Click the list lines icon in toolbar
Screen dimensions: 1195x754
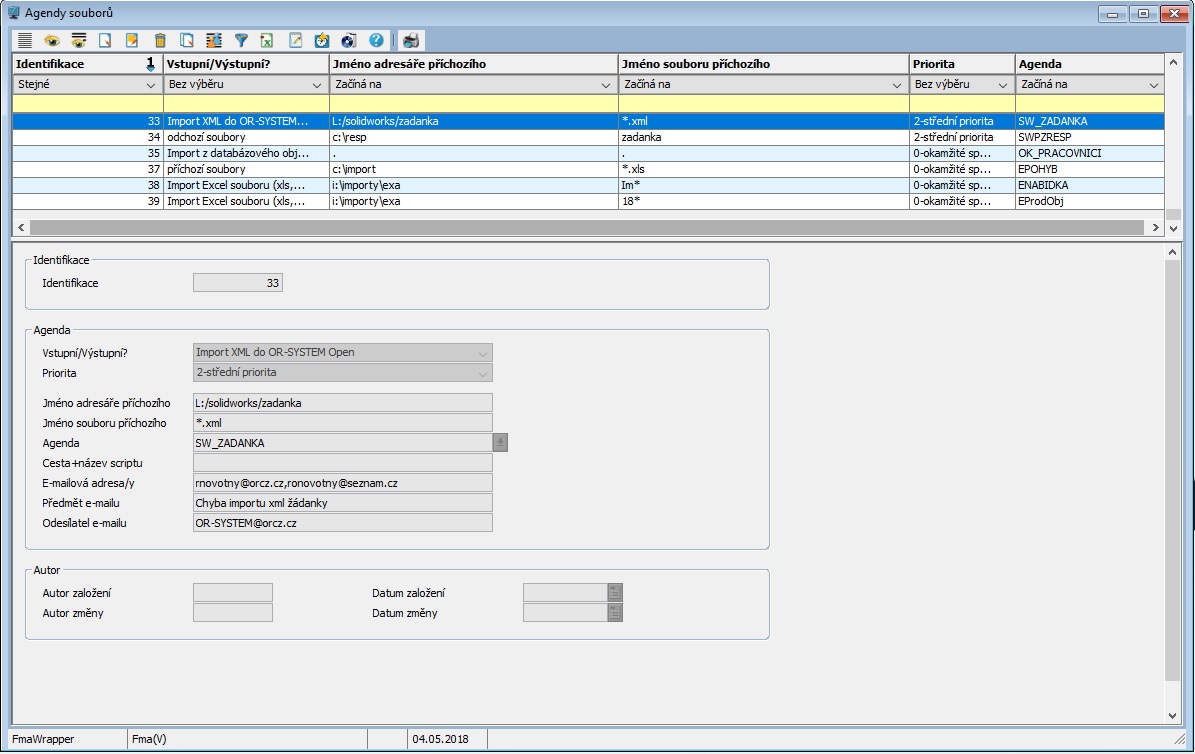(25, 41)
